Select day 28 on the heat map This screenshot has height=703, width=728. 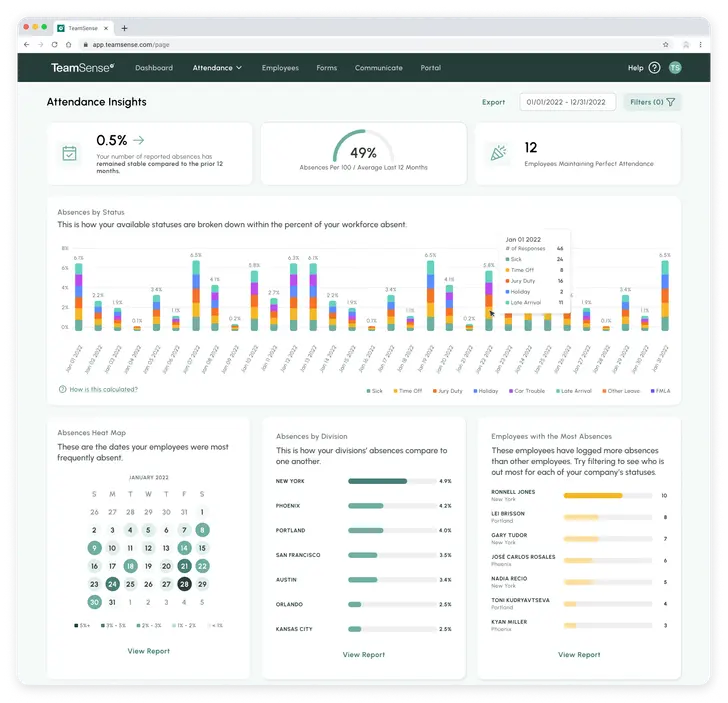(x=184, y=584)
